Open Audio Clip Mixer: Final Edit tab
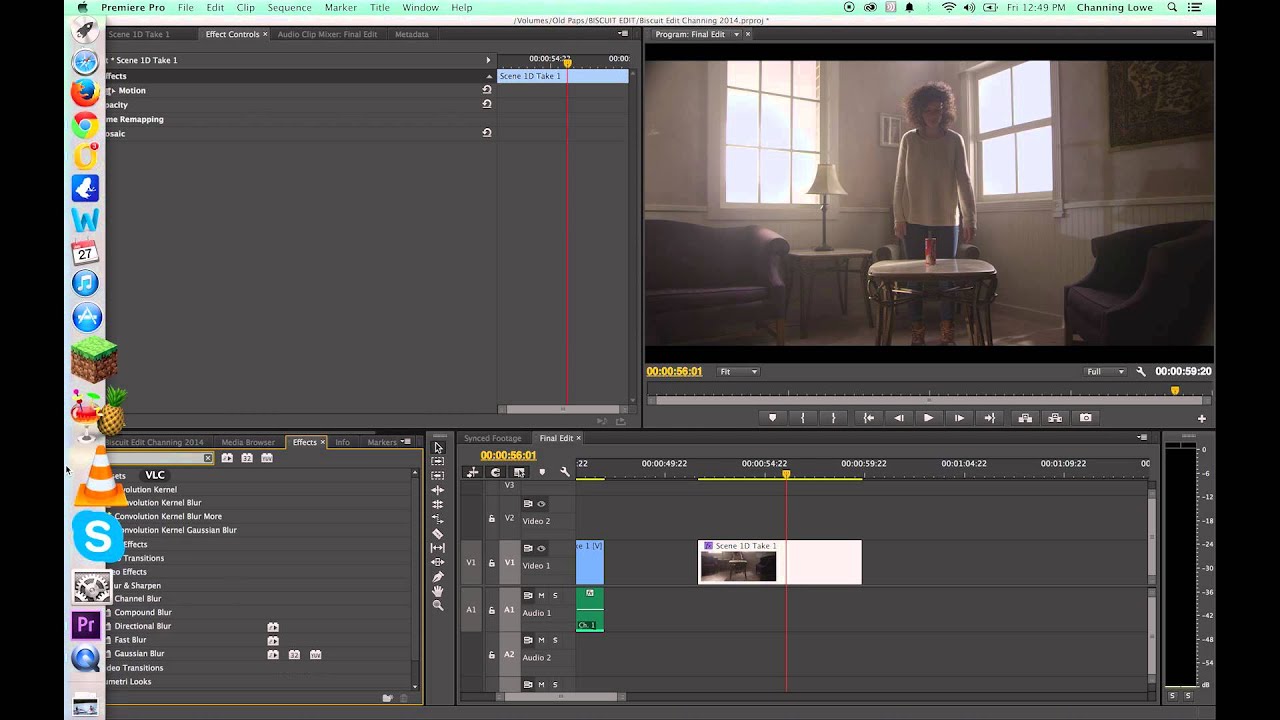 [327, 34]
